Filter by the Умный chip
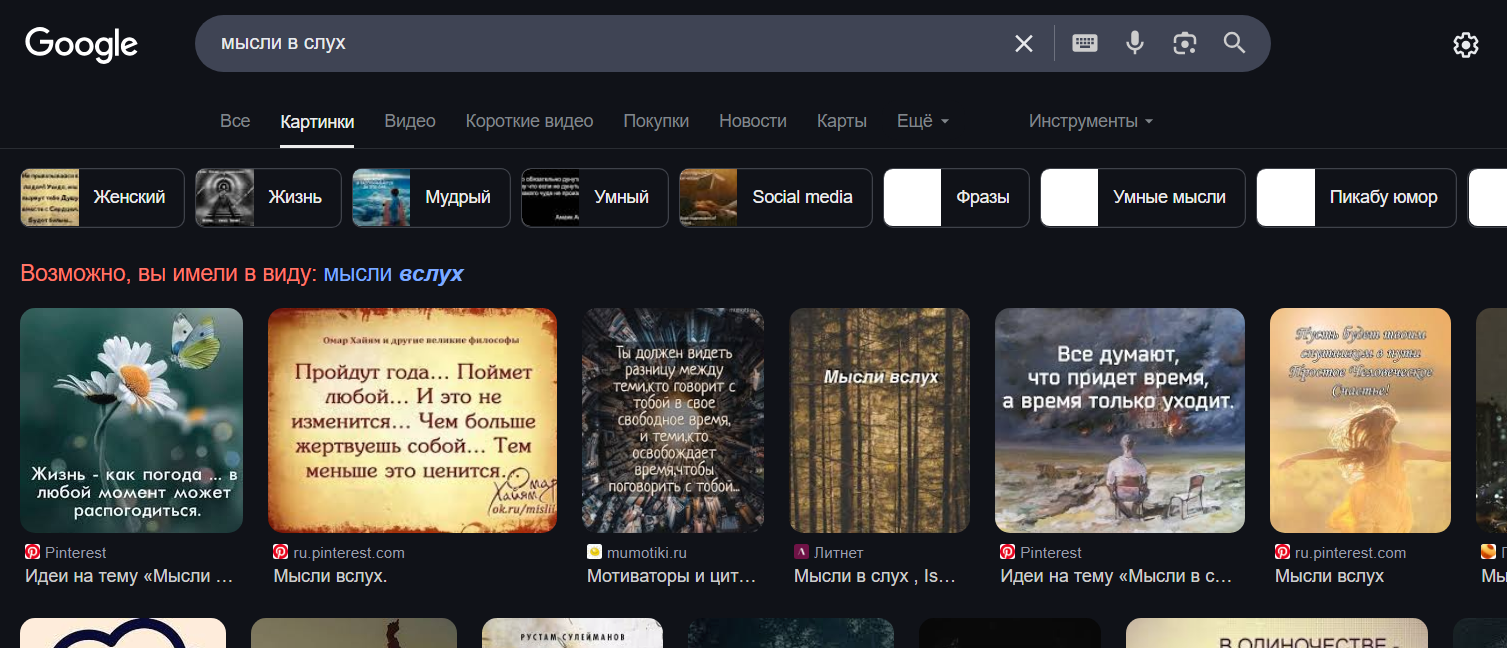The height and width of the screenshot is (648, 1507). pos(595,198)
